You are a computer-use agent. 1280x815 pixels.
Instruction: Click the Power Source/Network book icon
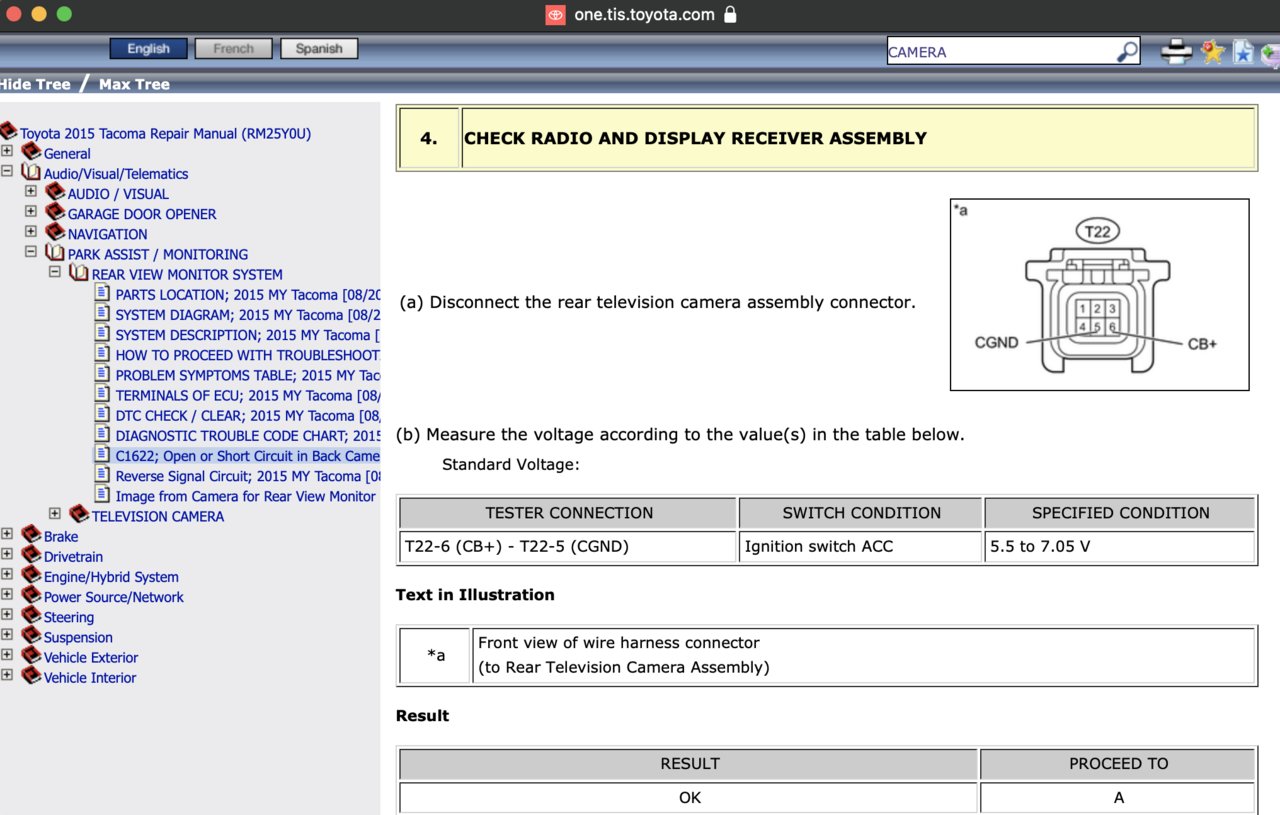pos(31,596)
